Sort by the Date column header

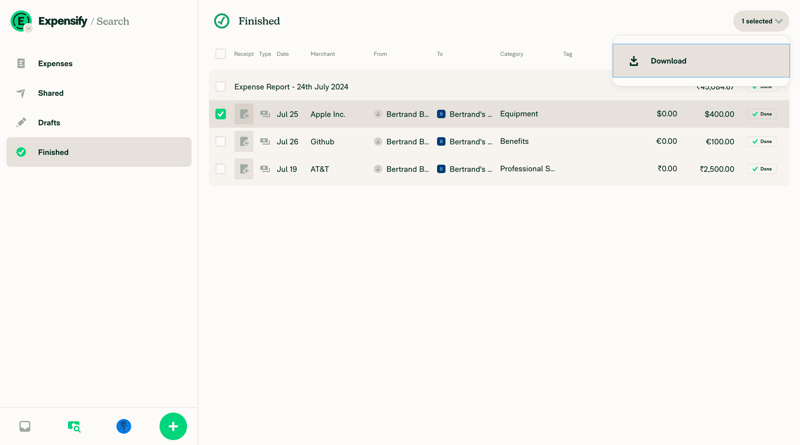click(283, 54)
